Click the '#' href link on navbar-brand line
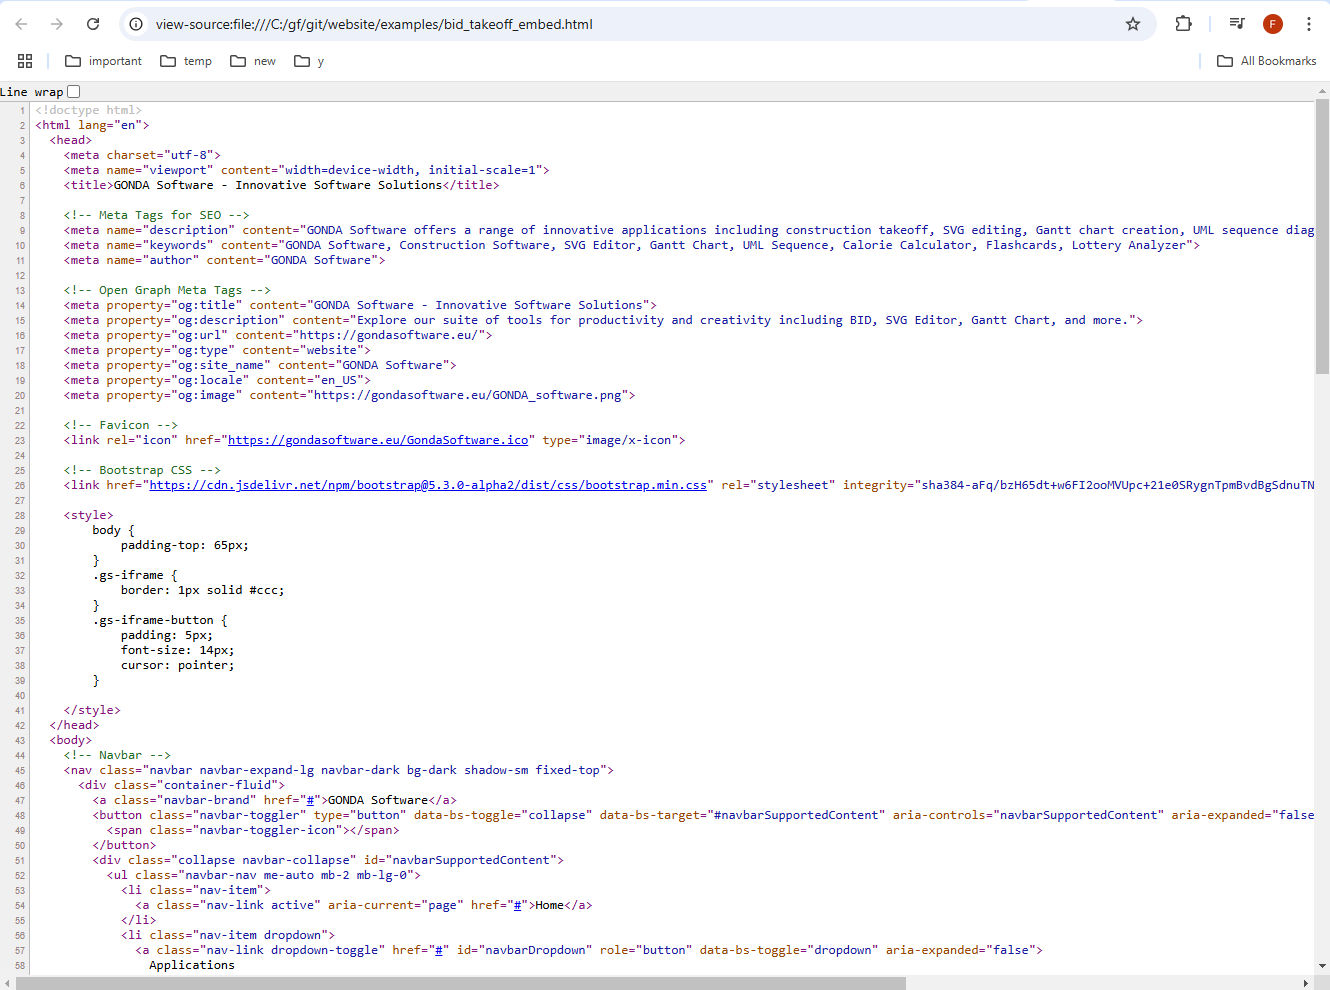The width and height of the screenshot is (1330, 990). point(310,800)
